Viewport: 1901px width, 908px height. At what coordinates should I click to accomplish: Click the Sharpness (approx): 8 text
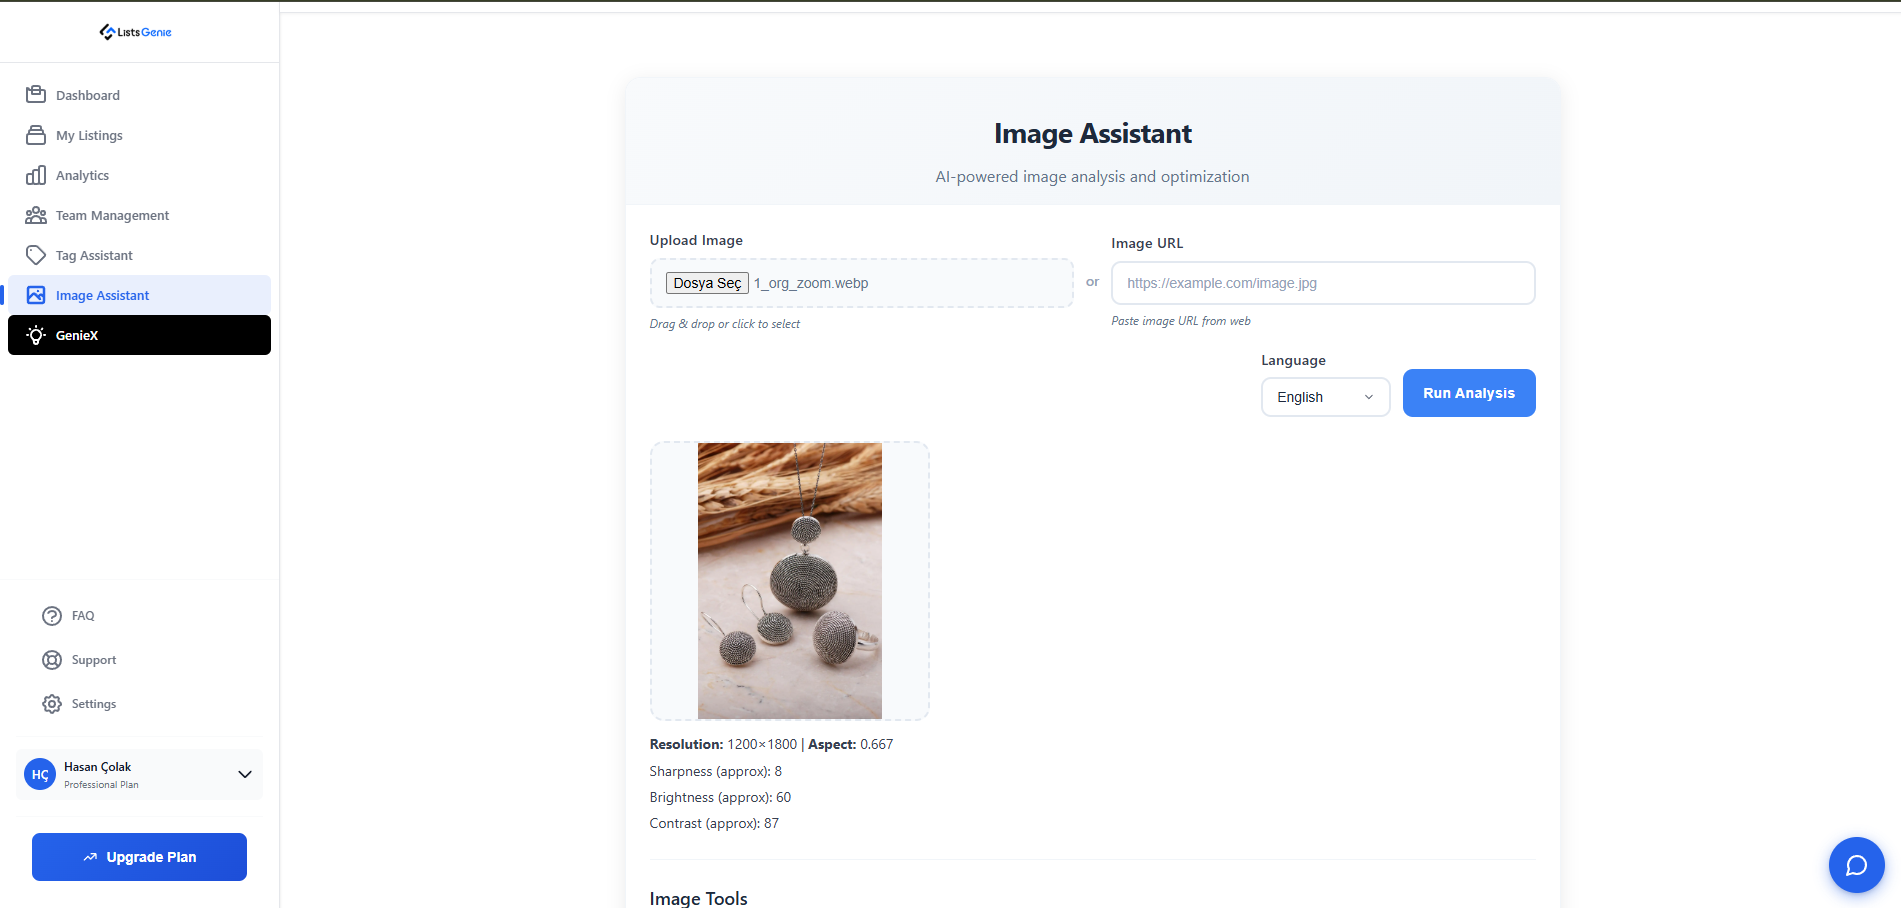[716, 771]
